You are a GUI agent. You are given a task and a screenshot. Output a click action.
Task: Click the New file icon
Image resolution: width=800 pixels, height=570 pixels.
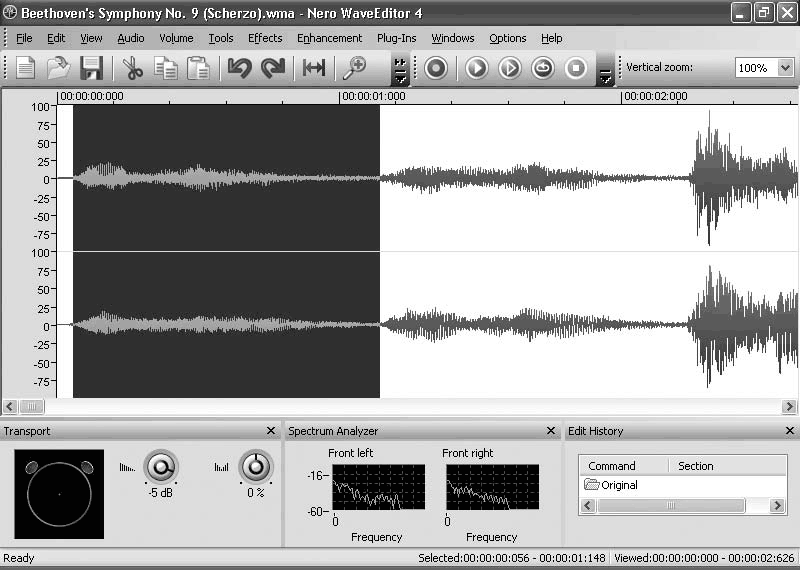click(25, 68)
